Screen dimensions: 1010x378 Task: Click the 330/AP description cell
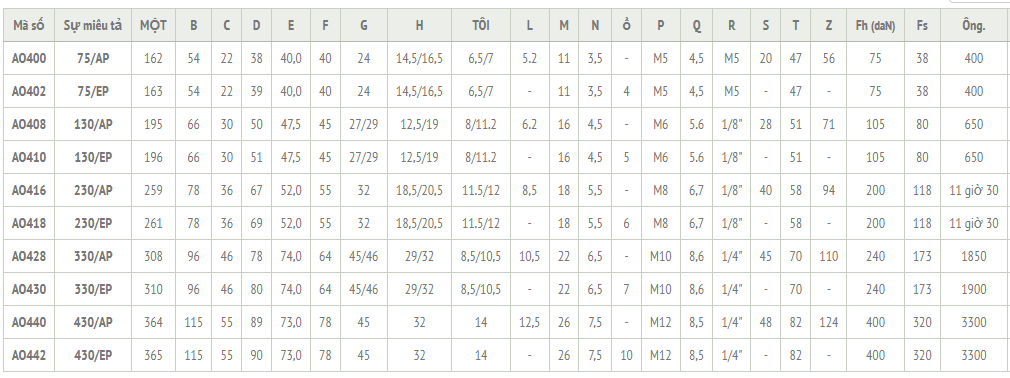coord(93,256)
